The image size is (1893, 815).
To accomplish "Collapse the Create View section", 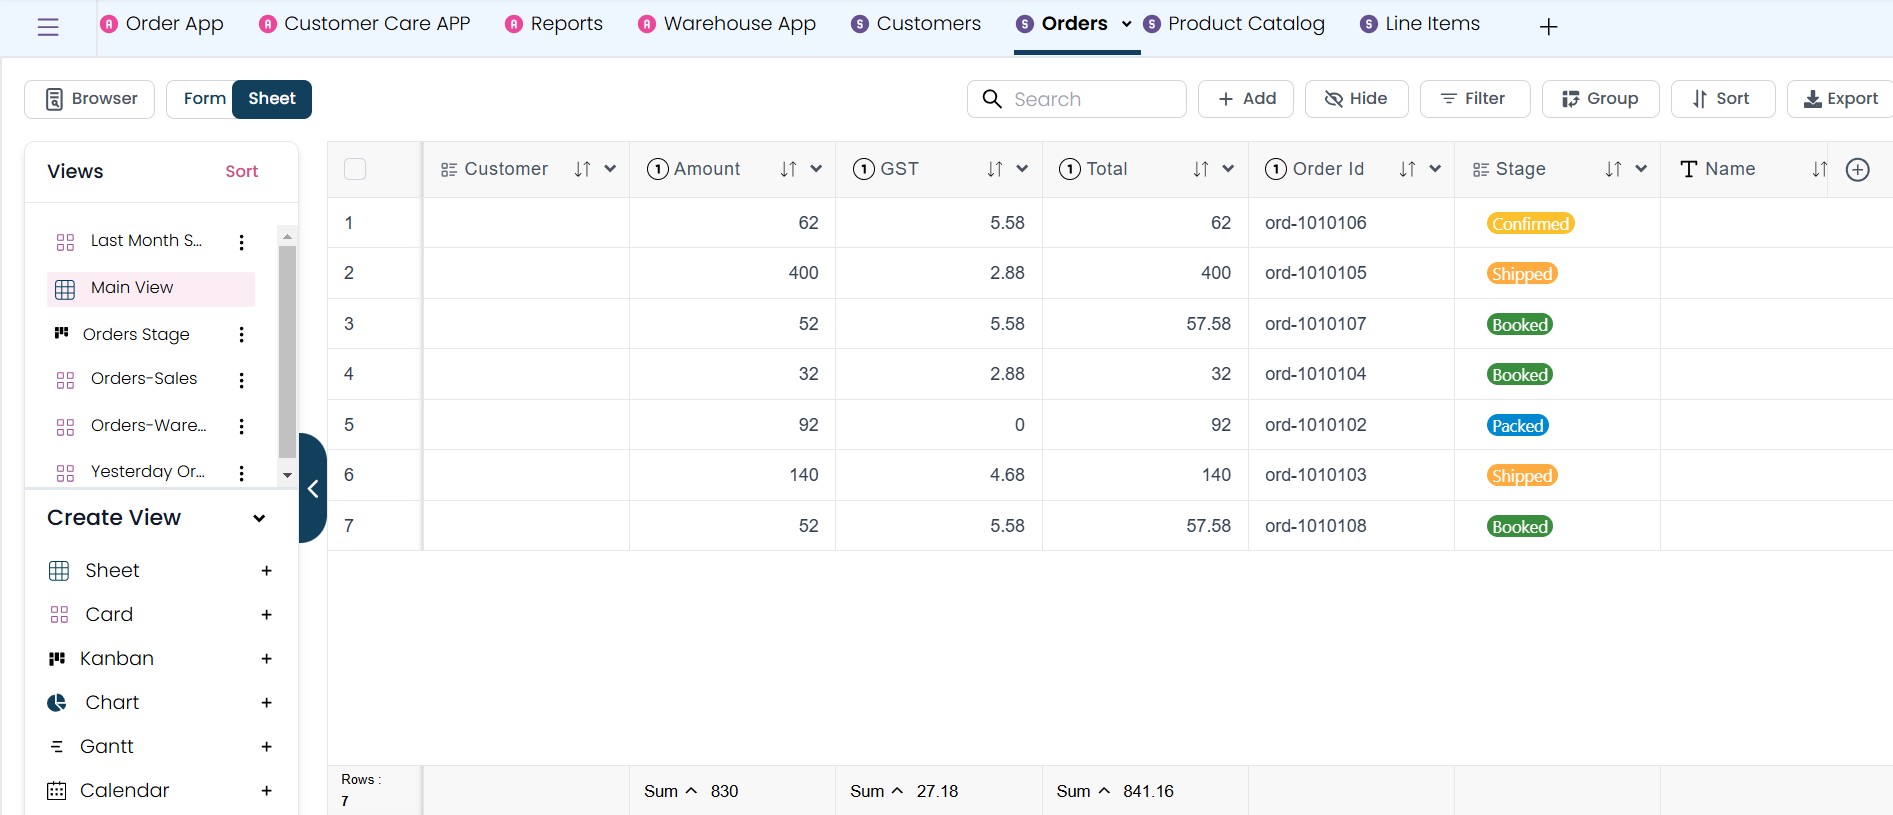I will point(259,518).
